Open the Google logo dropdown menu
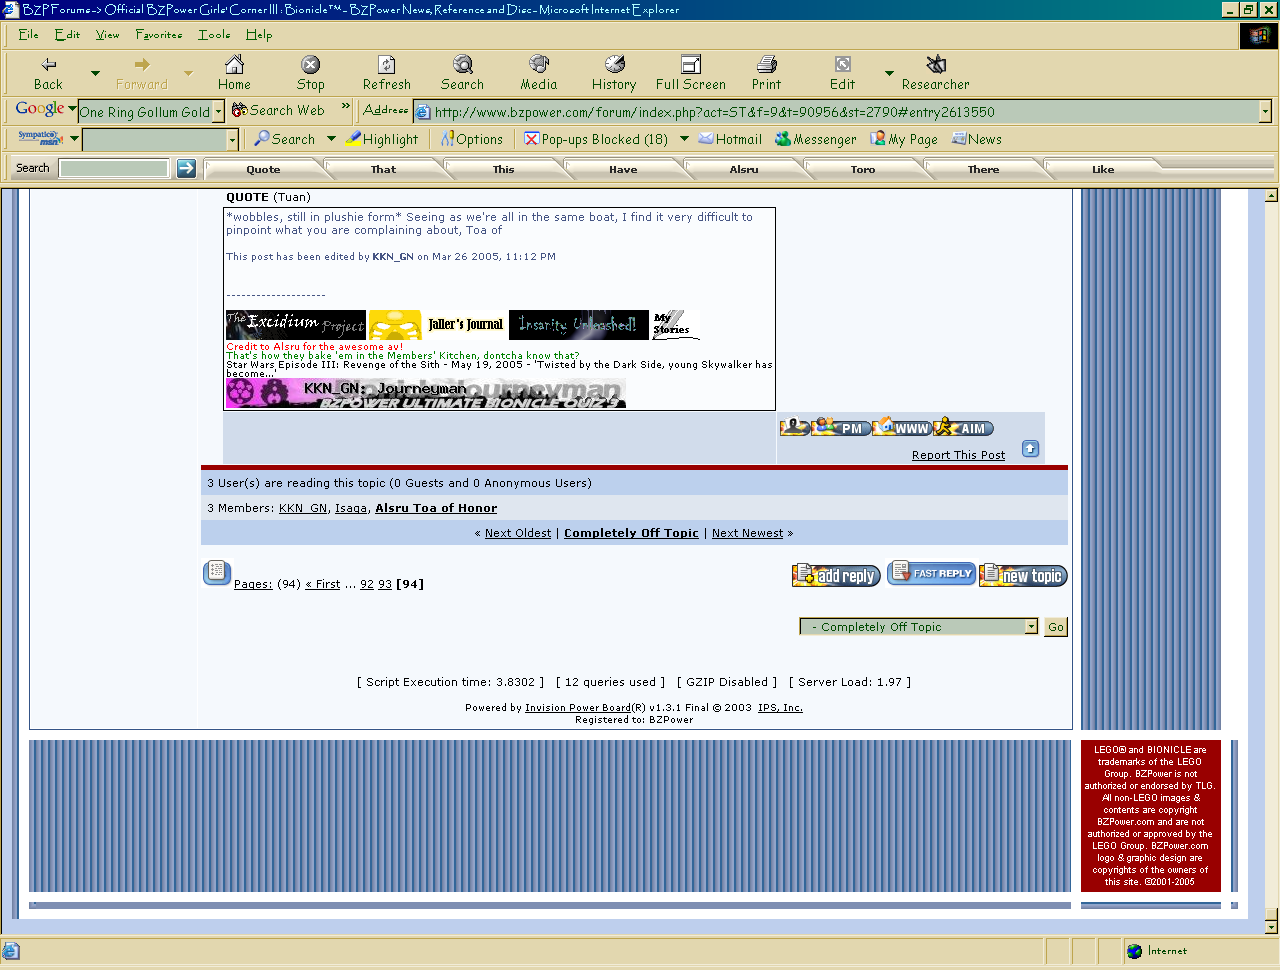The height and width of the screenshot is (970, 1280). [x=72, y=109]
